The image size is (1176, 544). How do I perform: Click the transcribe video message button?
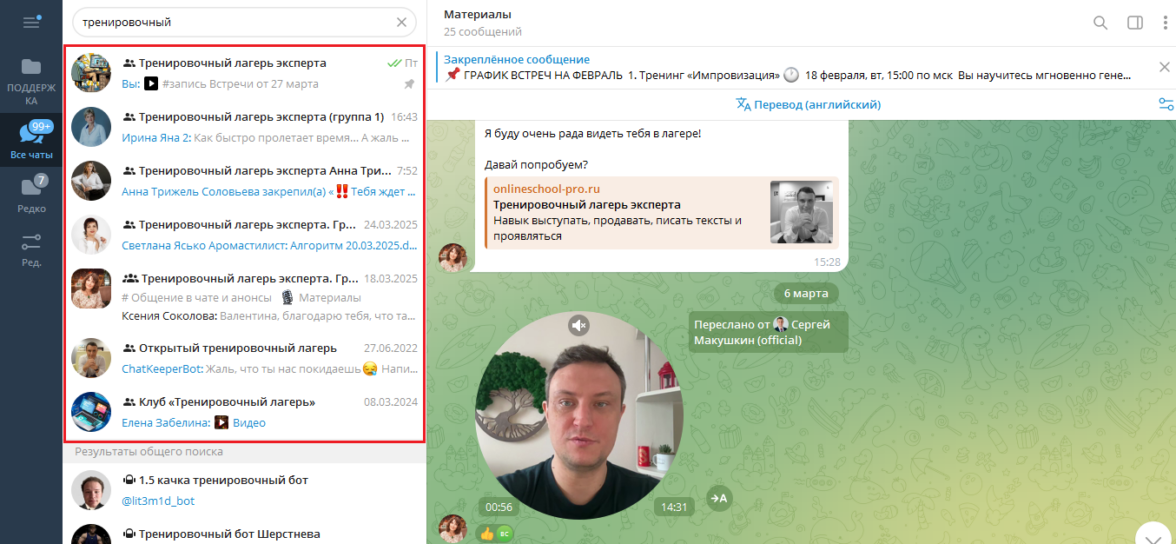720,497
